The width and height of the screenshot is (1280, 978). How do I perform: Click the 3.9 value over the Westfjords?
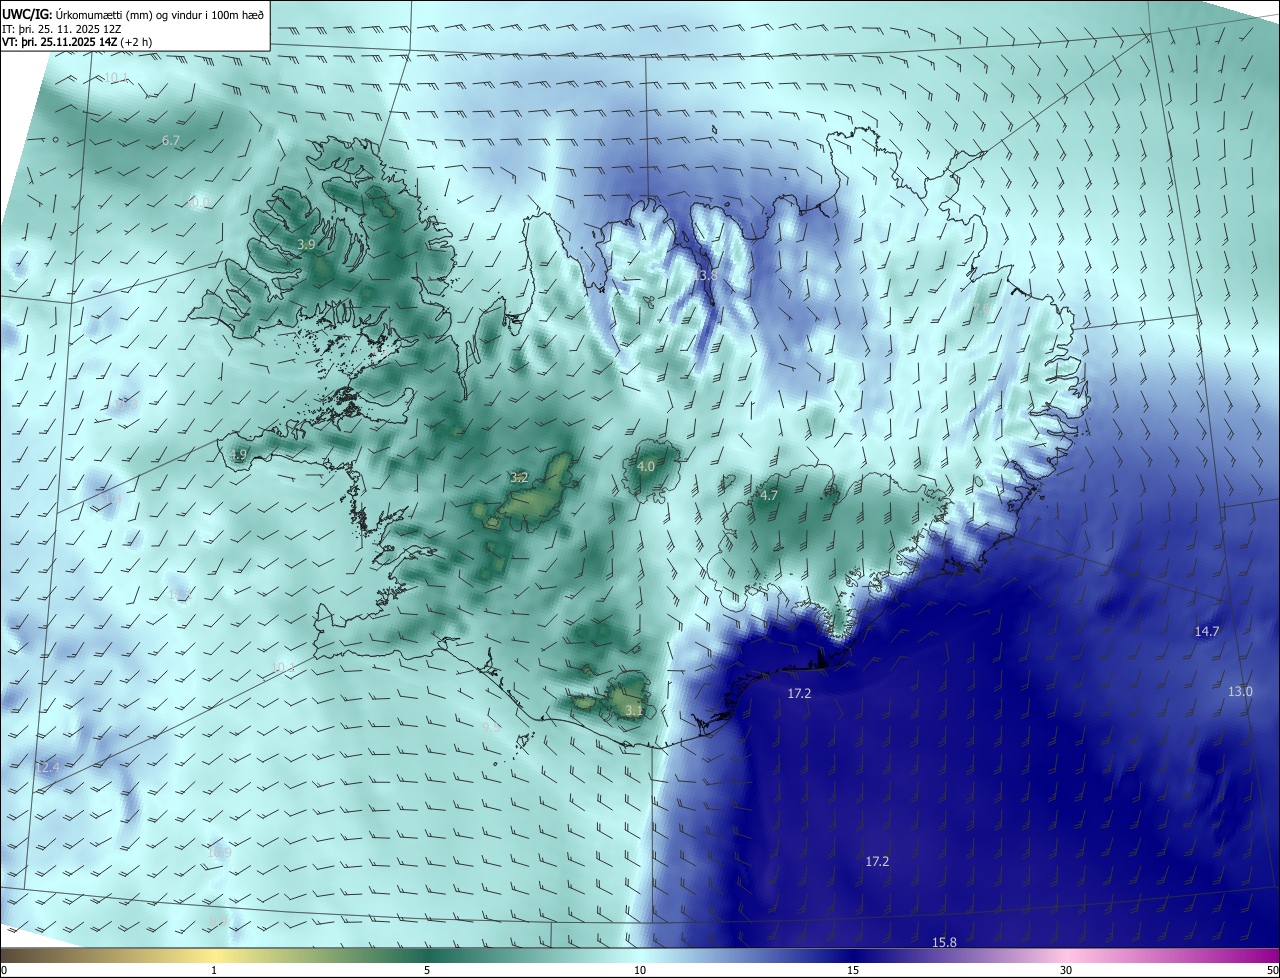307,245
